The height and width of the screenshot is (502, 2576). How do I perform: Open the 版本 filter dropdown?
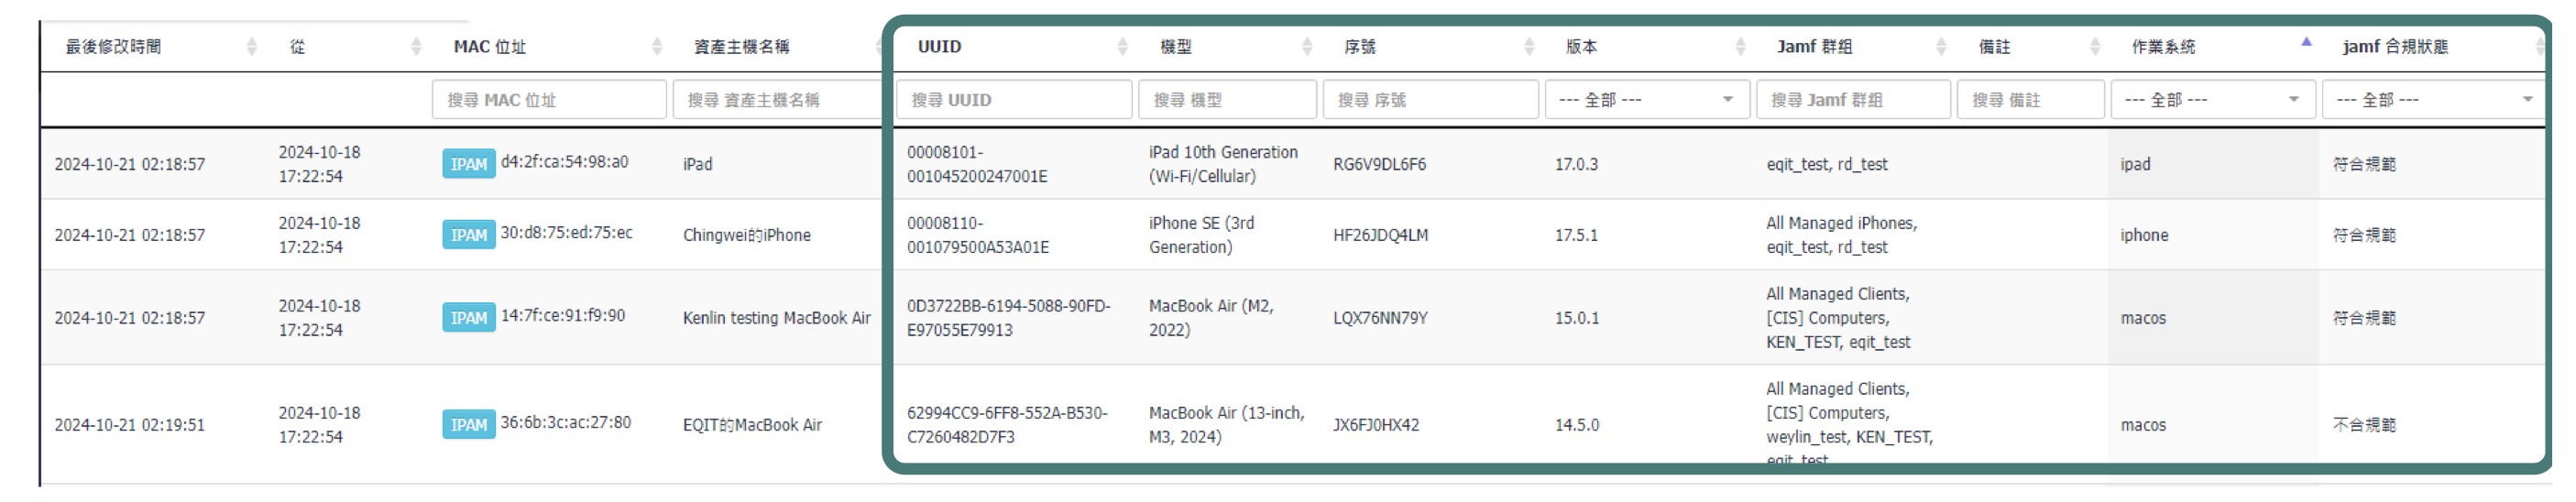(x=1647, y=100)
